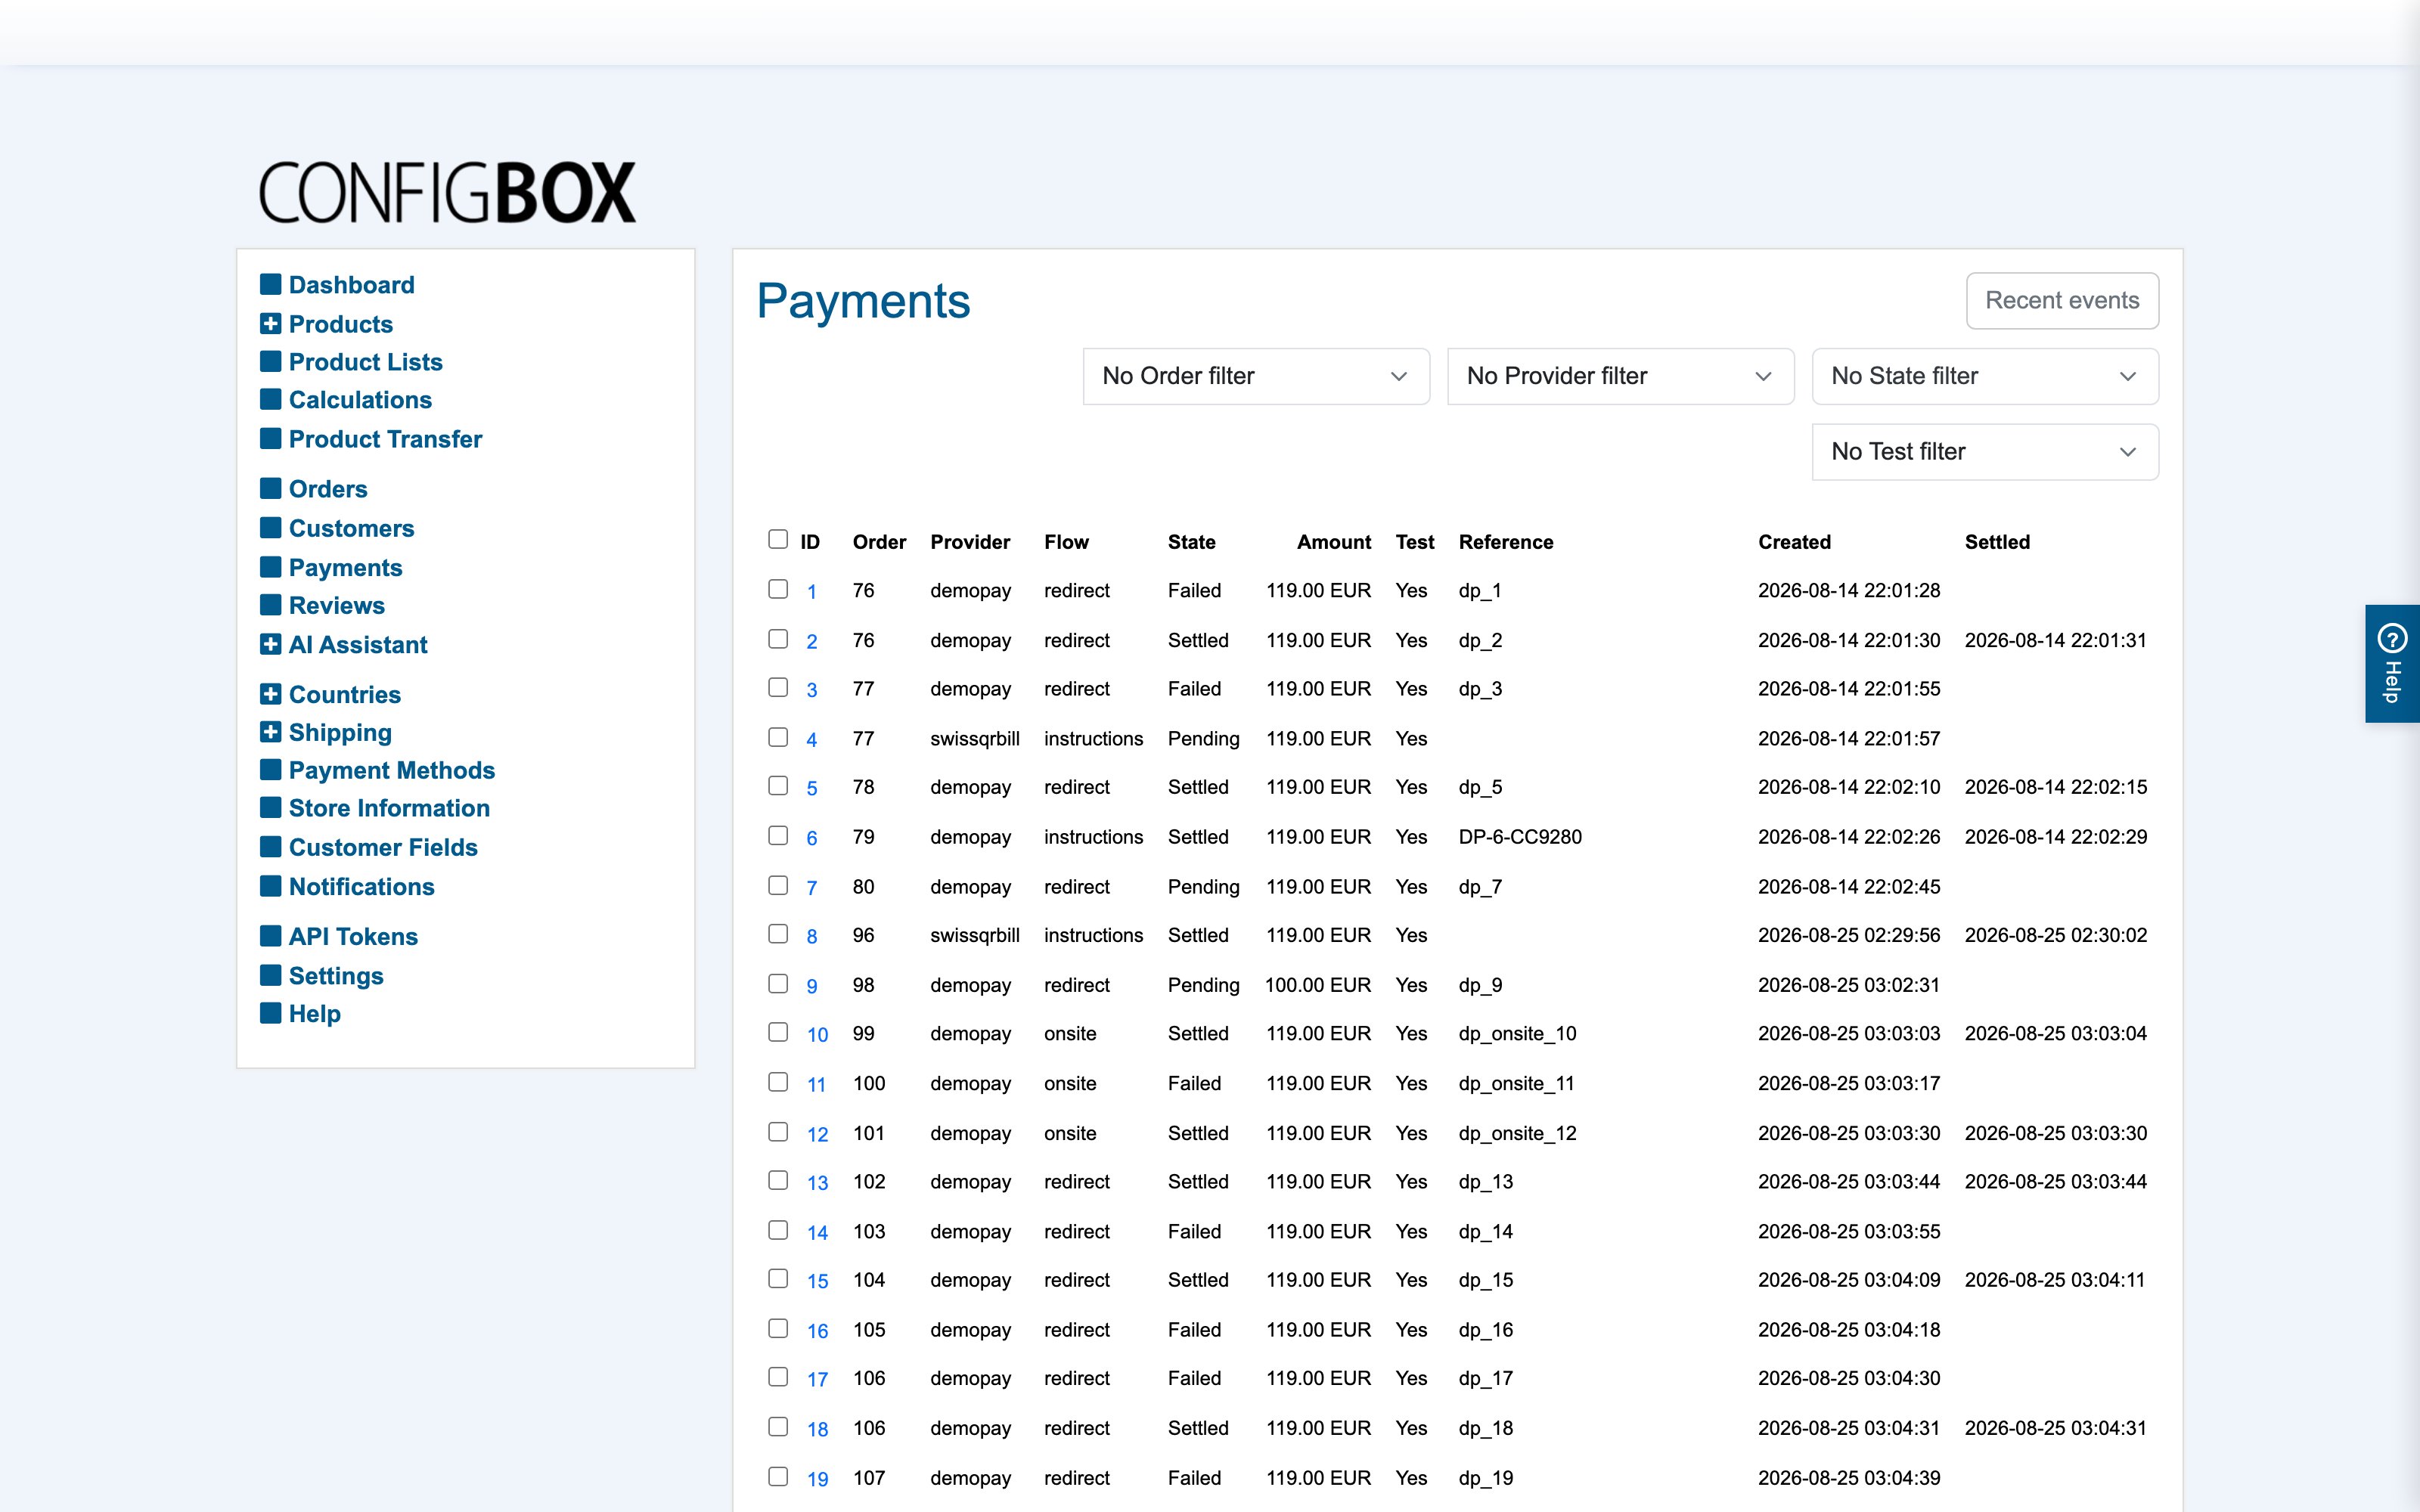
Task: Sort by the Created column header
Action: (x=1794, y=542)
